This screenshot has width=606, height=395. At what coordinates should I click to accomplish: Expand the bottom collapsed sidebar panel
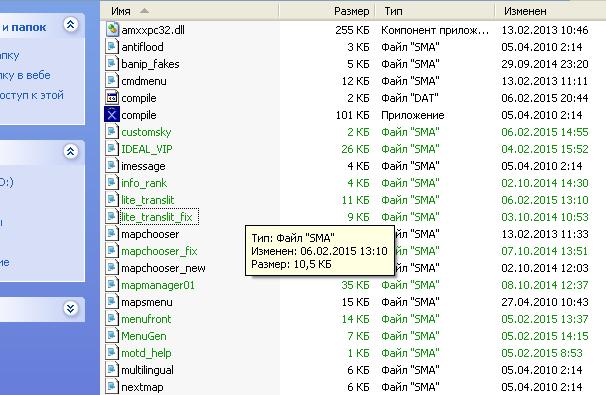pos(70,308)
